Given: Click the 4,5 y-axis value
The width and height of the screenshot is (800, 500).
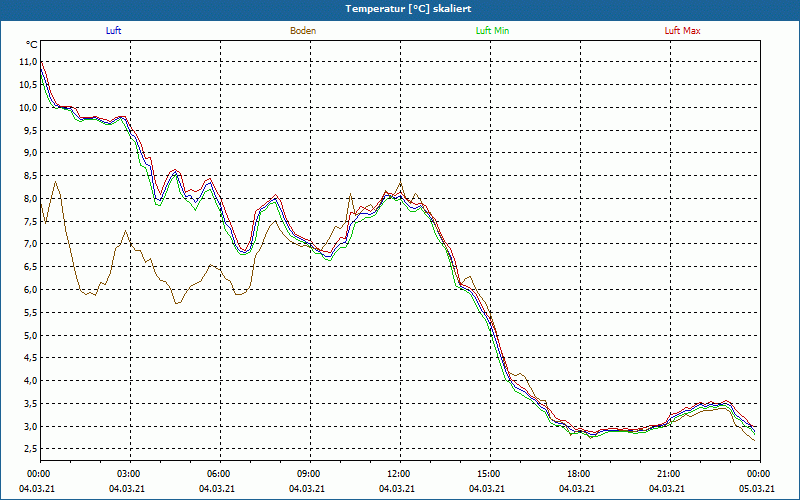Looking at the screenshot, I should tap(31, 358).
